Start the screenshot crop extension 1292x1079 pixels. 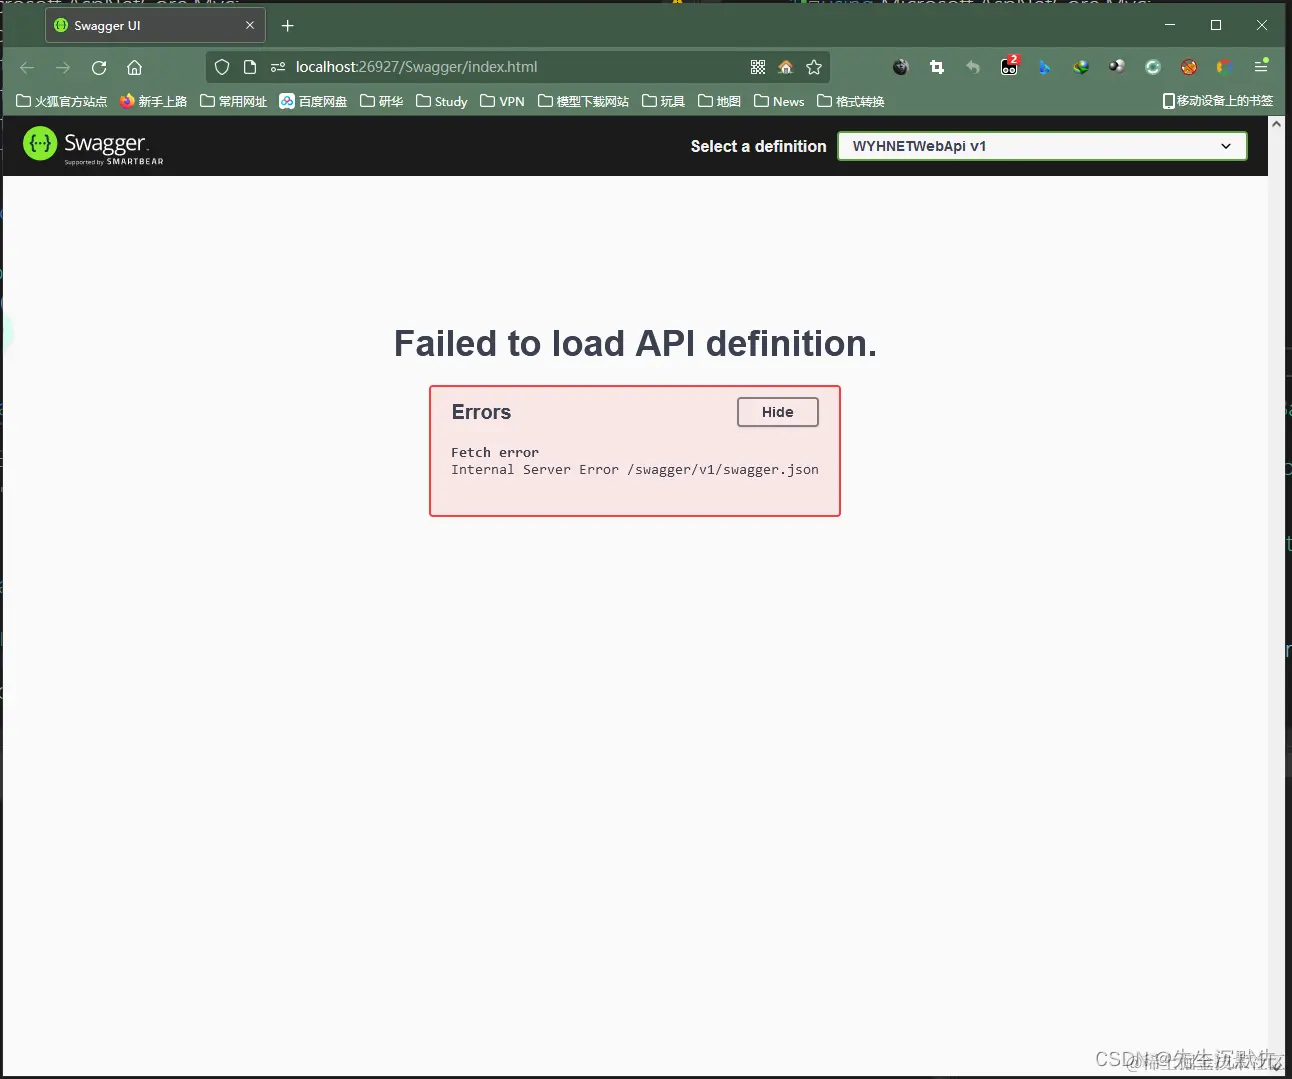point(937,67)
